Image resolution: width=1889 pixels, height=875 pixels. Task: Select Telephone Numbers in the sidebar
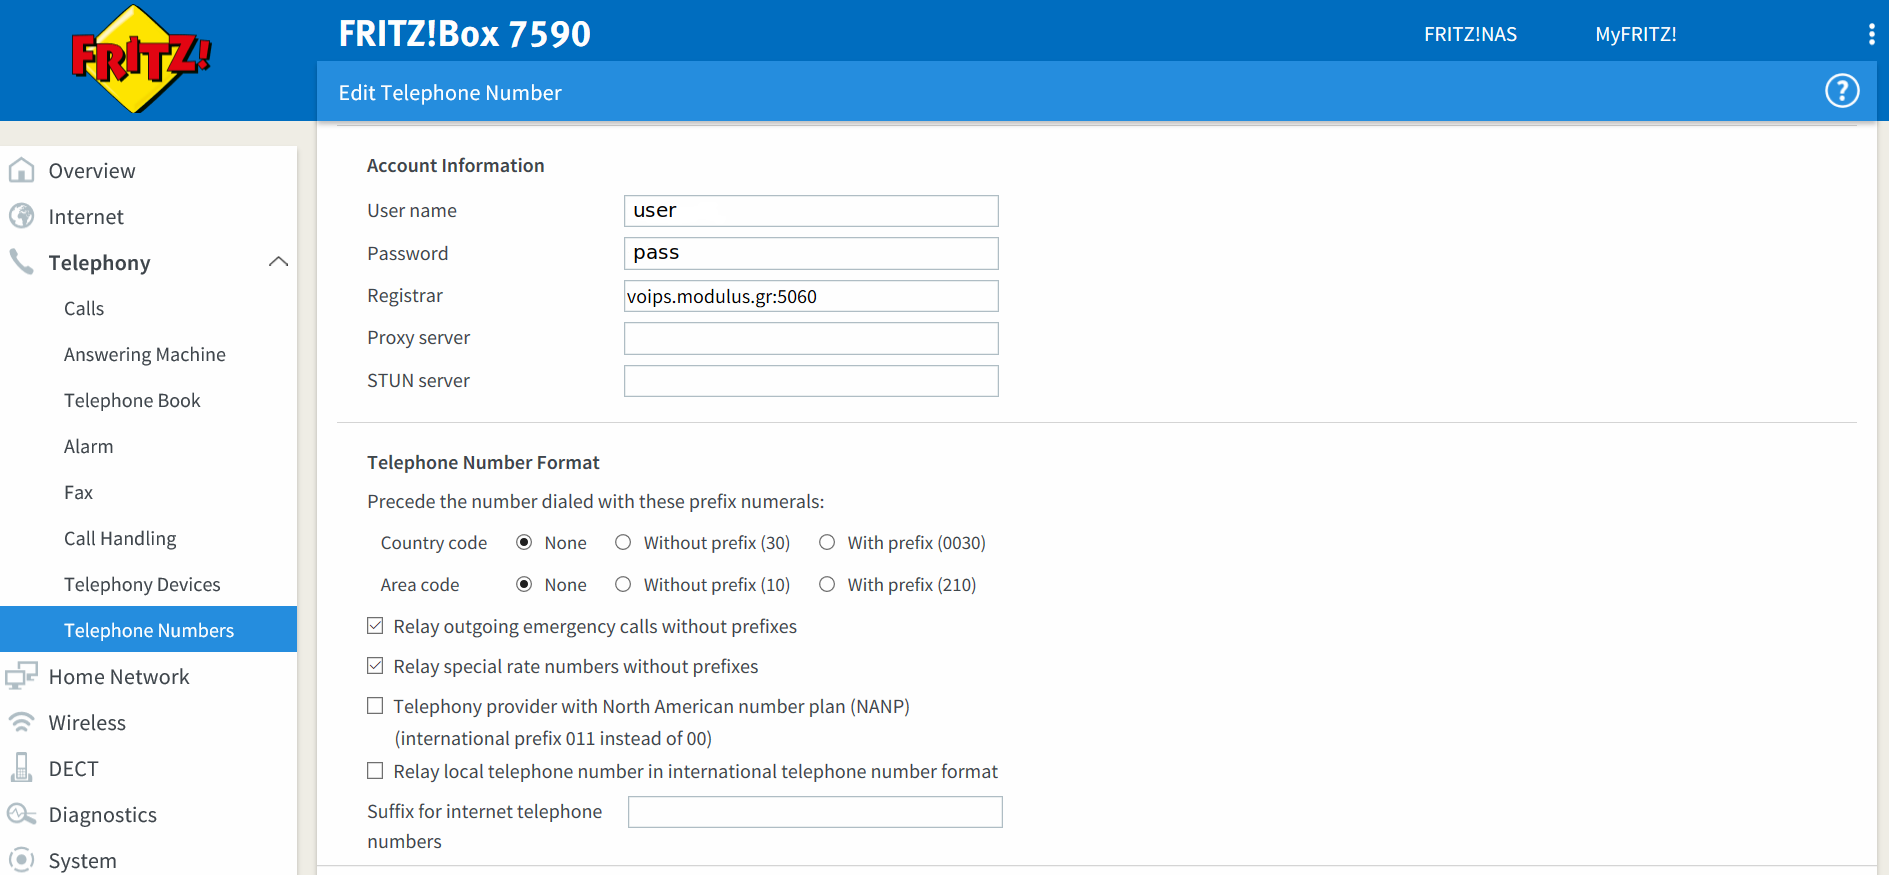149,630
